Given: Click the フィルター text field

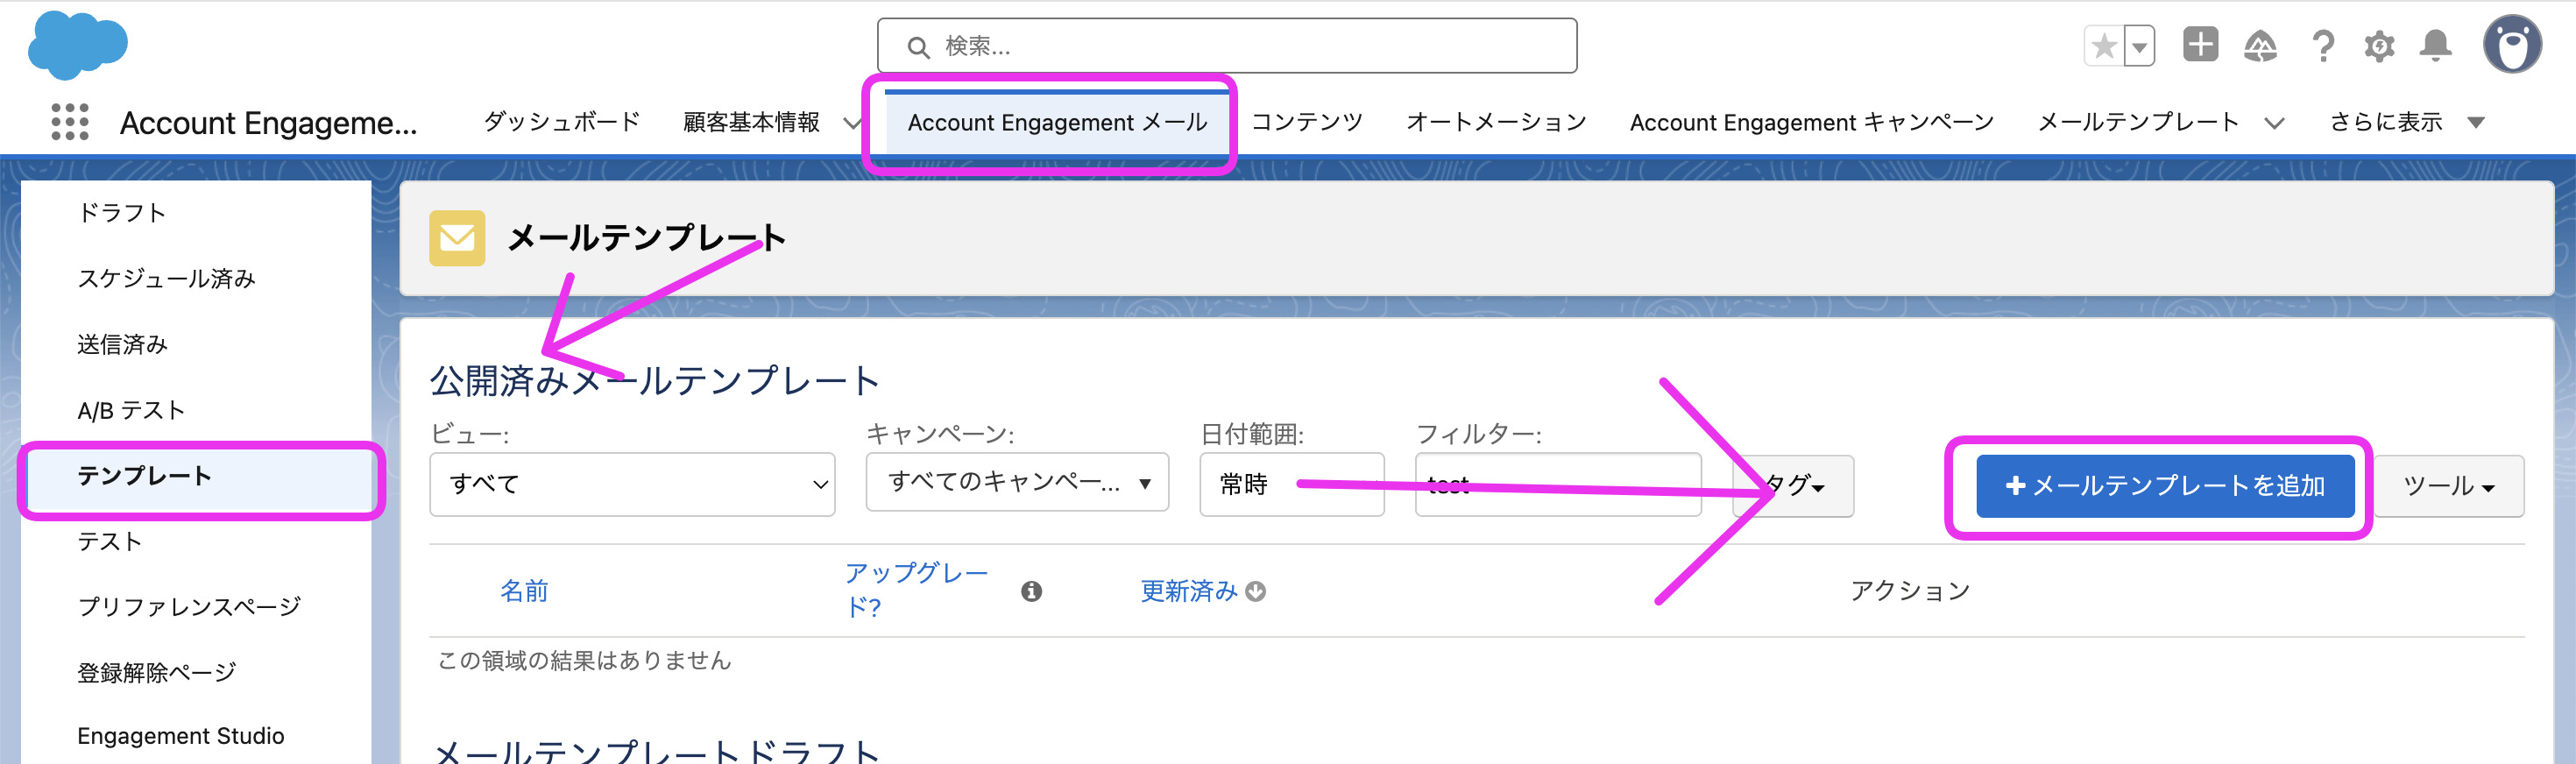Looking at the screenshot, I should pos(1558,484).
